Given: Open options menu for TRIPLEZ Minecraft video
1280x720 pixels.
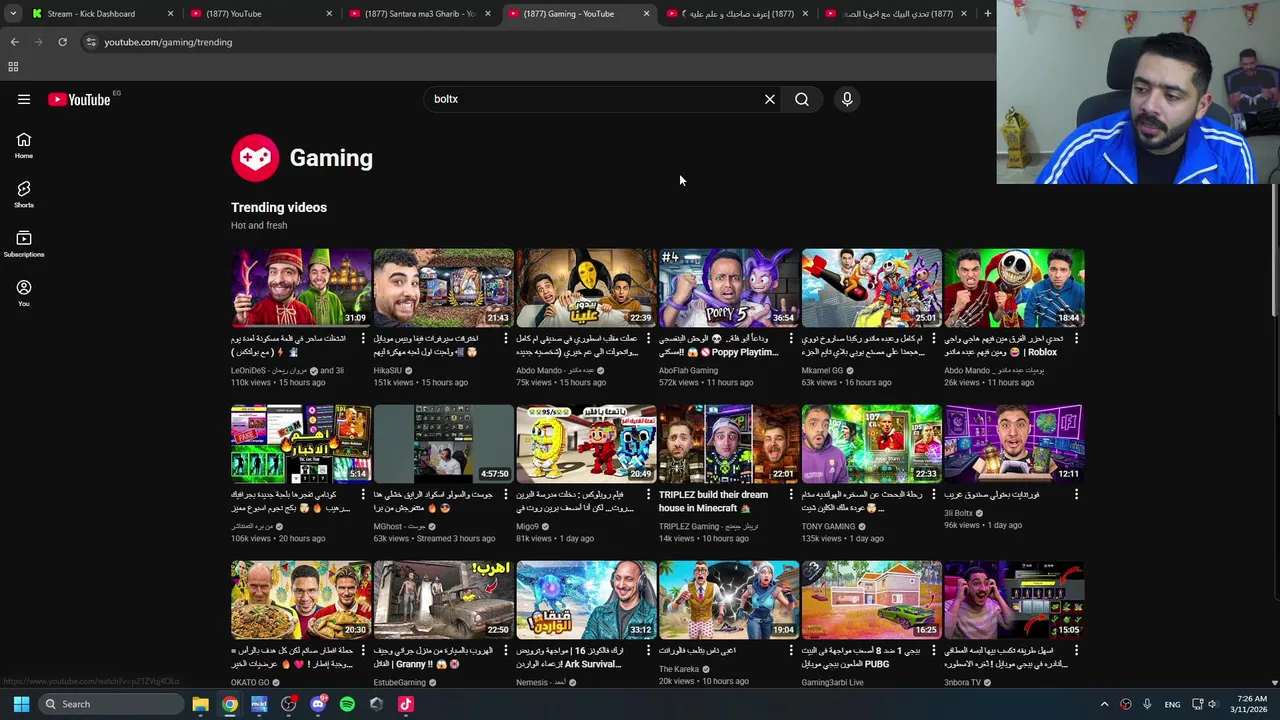Looking at the screenshot, I should coord(791,495).
